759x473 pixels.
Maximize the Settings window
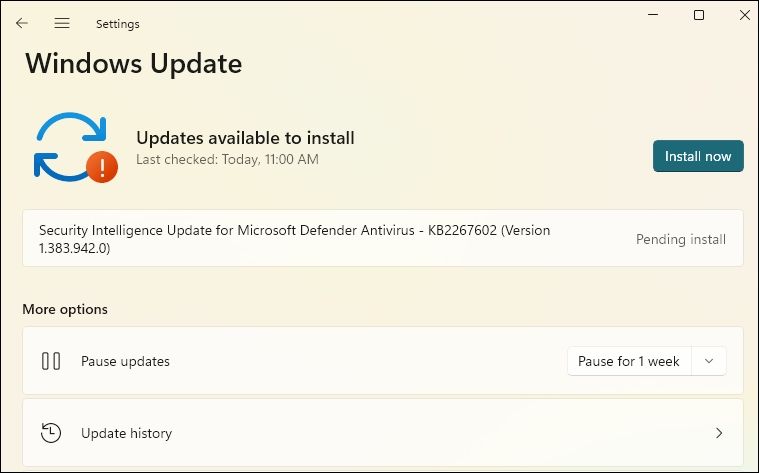pyautogui.click(x=699, y=15)
